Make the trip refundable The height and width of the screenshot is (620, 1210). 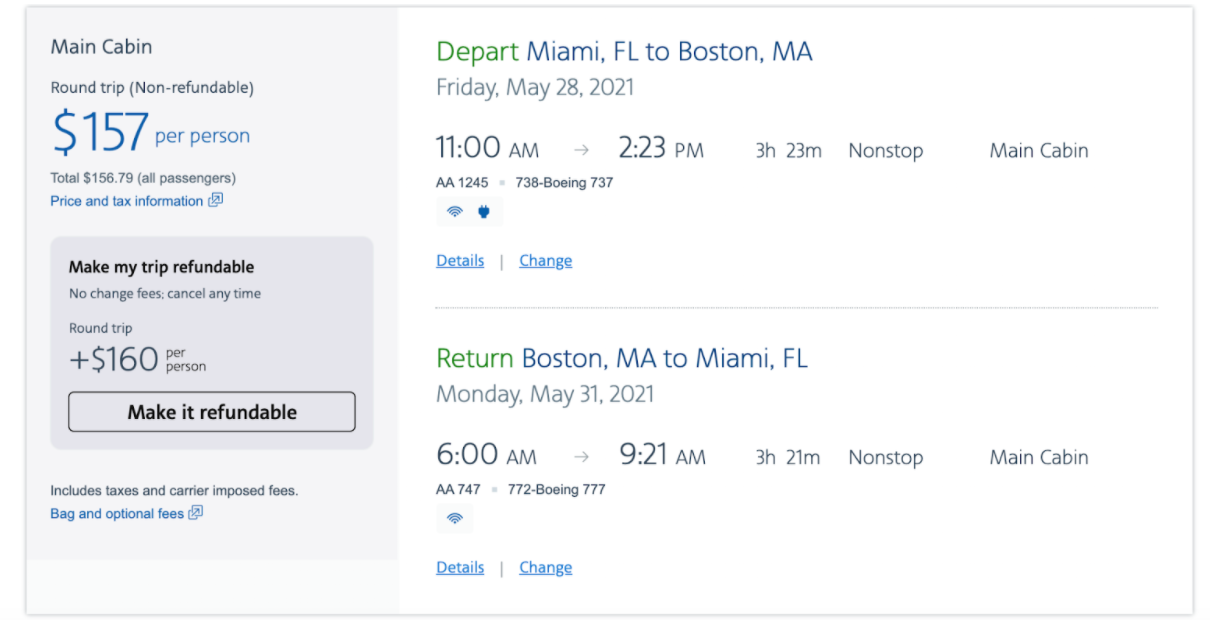pos(212,412)
